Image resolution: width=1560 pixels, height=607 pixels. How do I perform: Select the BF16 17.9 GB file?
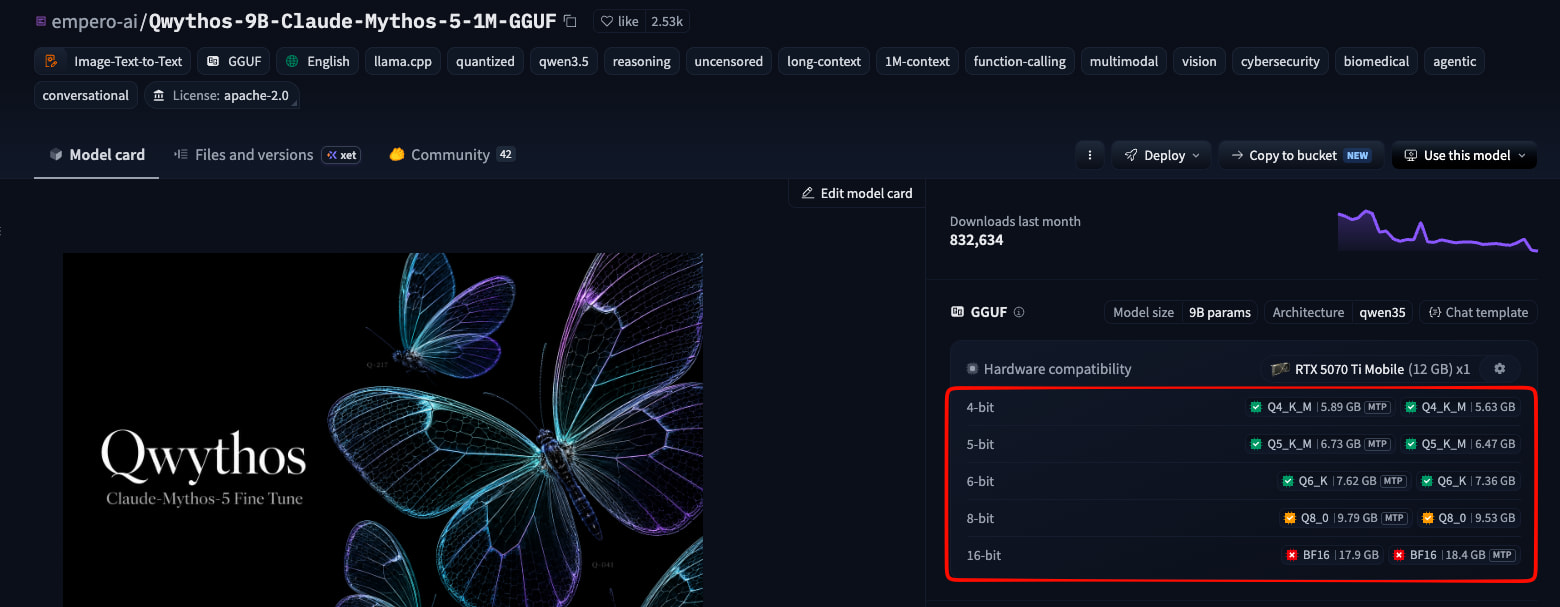point(1333,555)
